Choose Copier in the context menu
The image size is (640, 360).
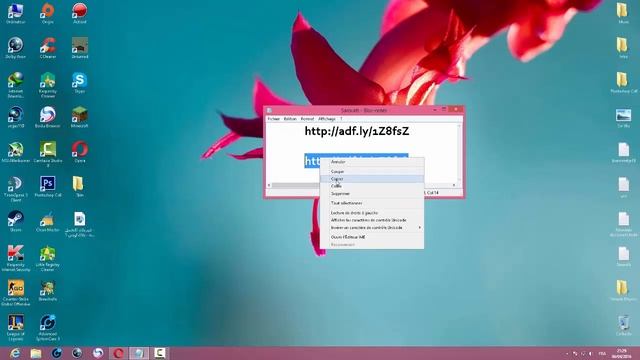click(371, 179)
